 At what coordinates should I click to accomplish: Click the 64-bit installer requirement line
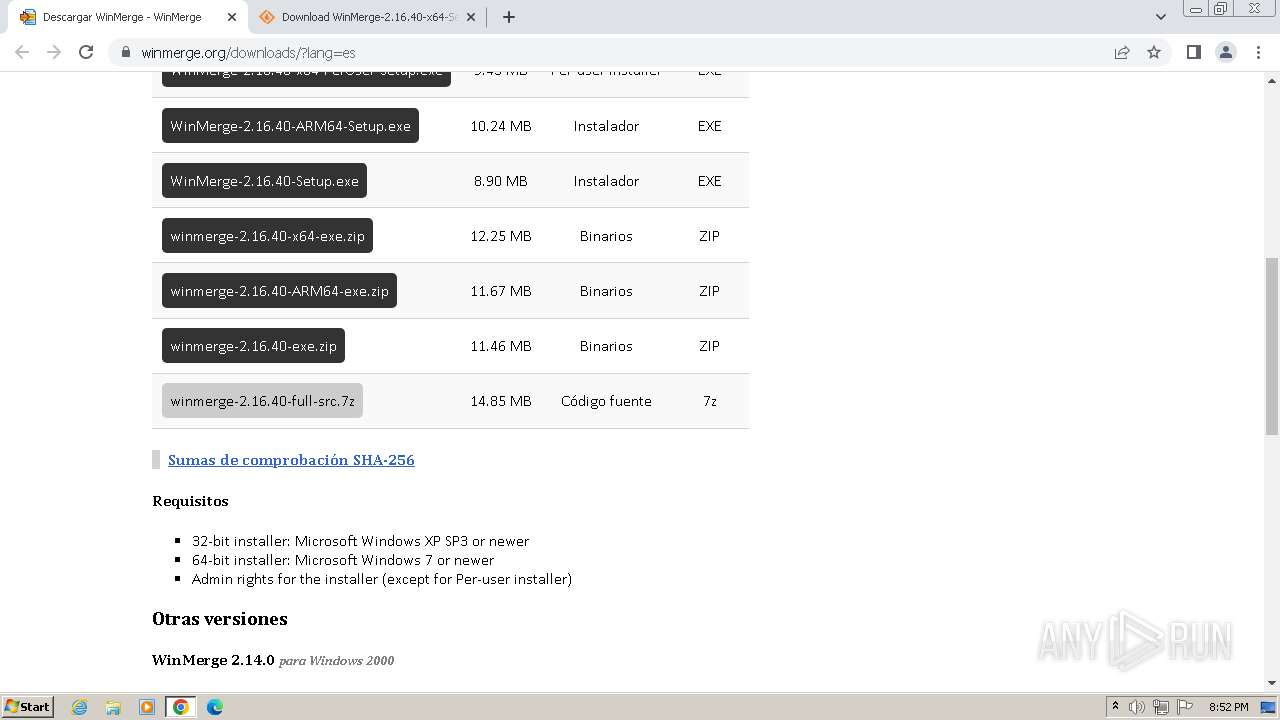coord(343,560)
